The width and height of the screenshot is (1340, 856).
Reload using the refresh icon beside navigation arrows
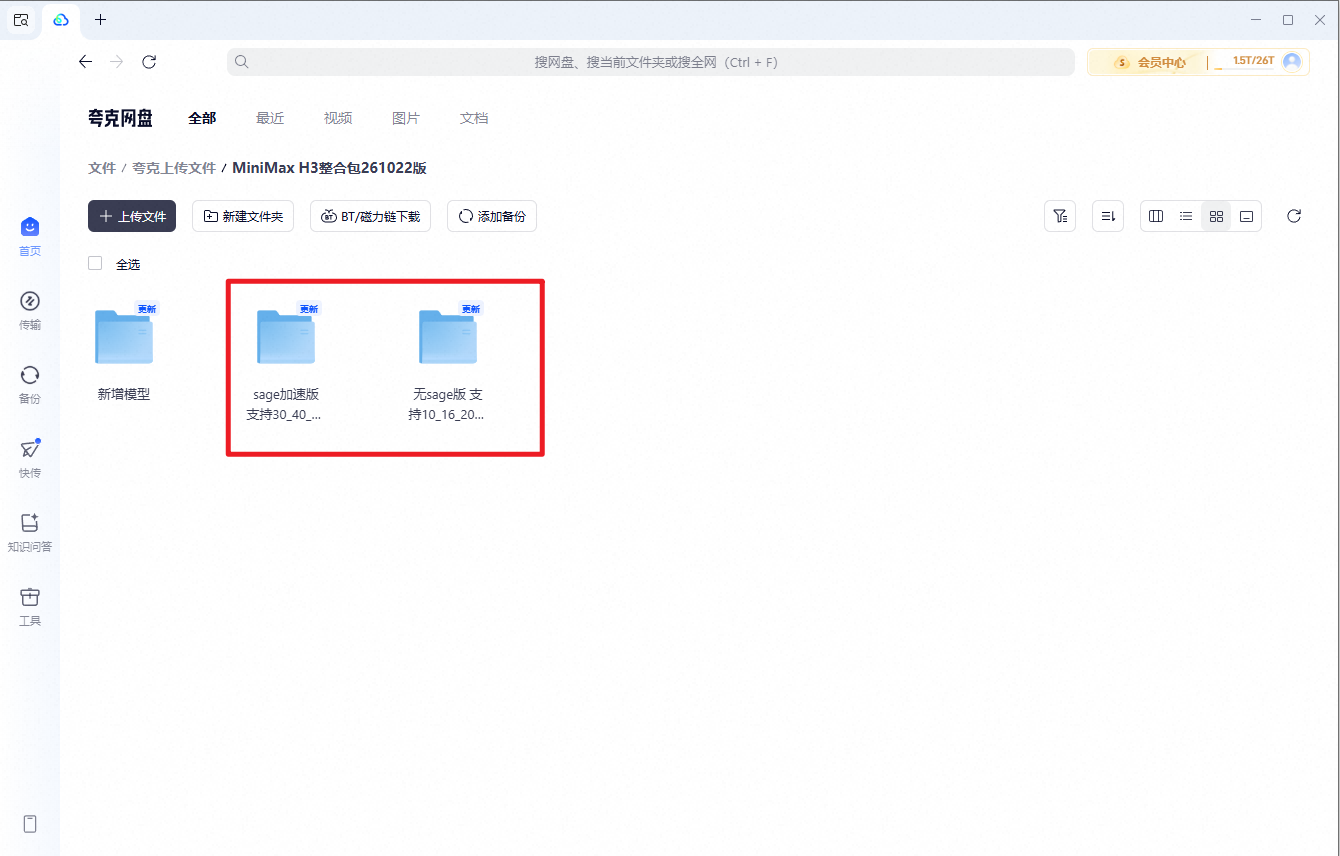[x=149, y=62]
